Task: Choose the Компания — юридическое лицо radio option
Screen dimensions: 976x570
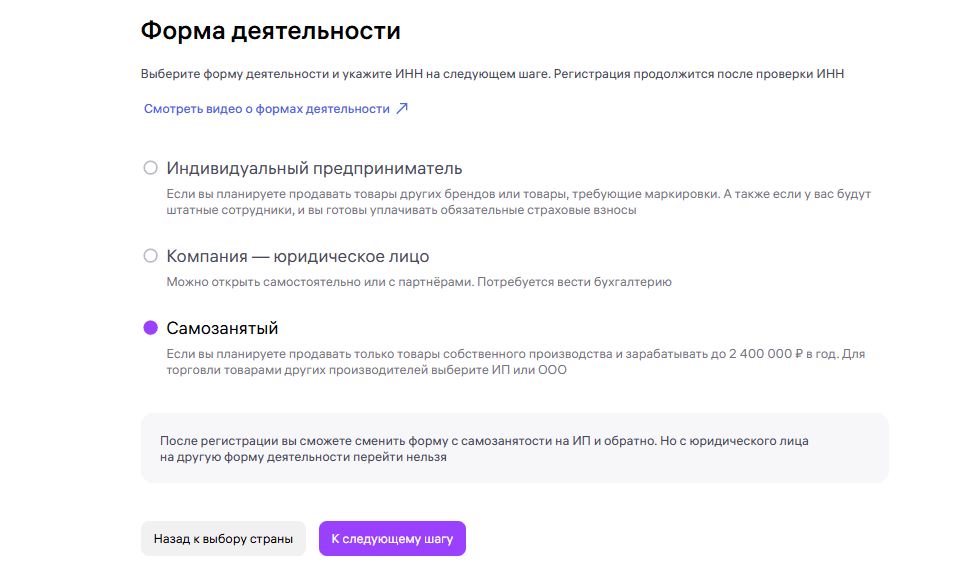Action: [151, 256]
